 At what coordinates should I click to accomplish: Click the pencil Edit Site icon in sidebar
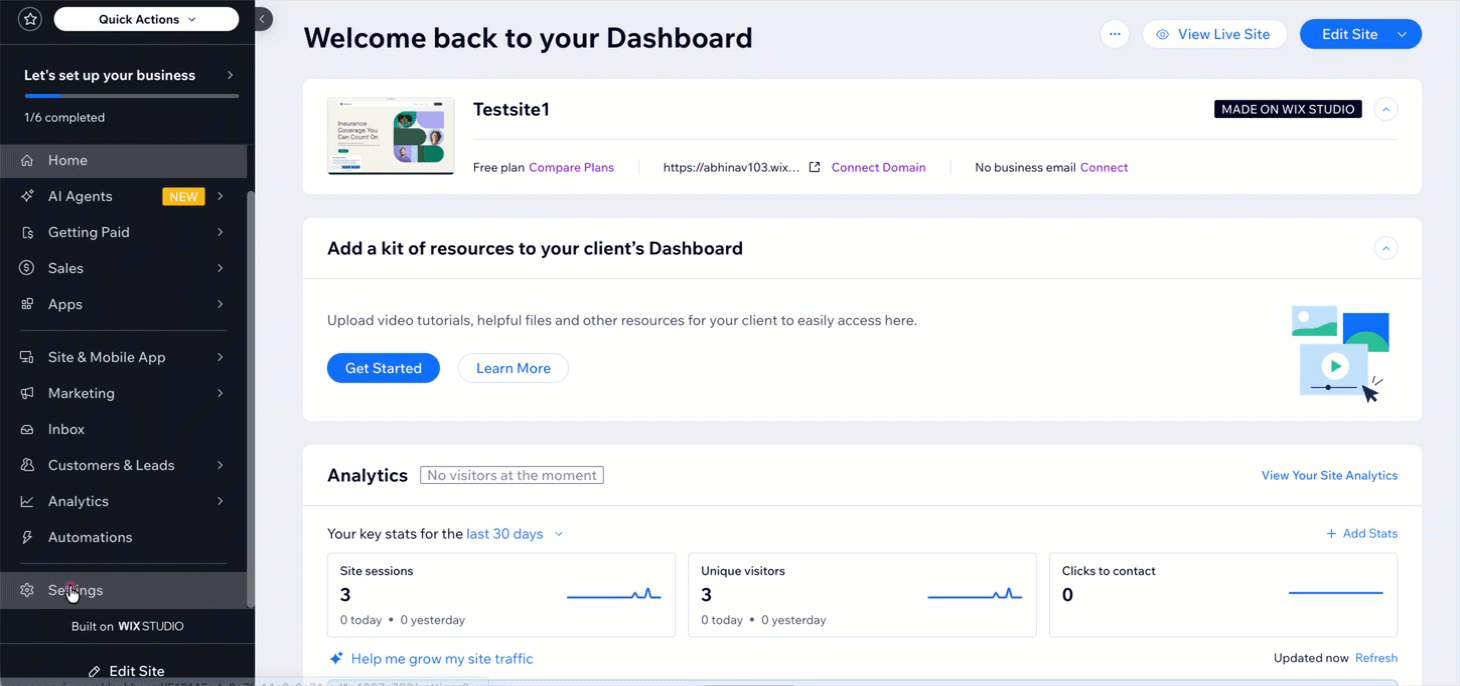click(x=94, y=671)
